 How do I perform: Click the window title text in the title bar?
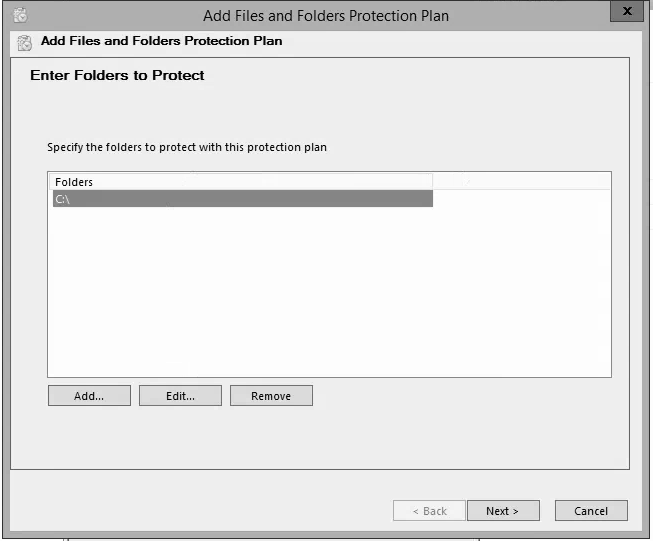click(326, 16)
